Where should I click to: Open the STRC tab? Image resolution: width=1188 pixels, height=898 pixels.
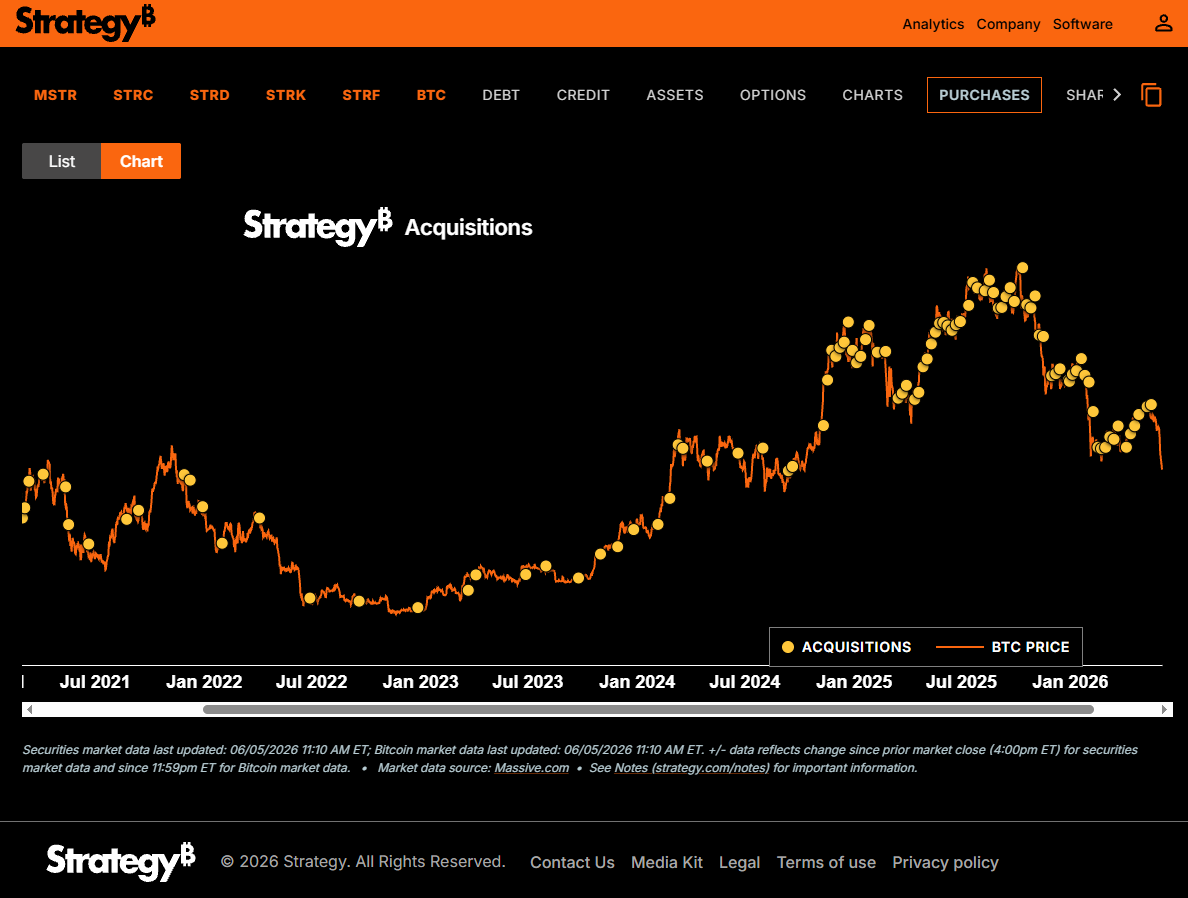click(133, 95)
